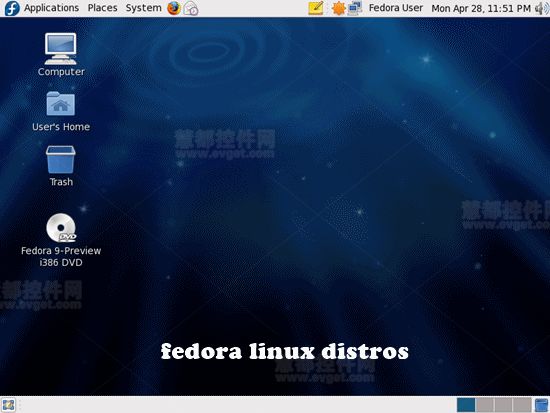
Task: Open the System menu
Action: [x=143, y=8]
